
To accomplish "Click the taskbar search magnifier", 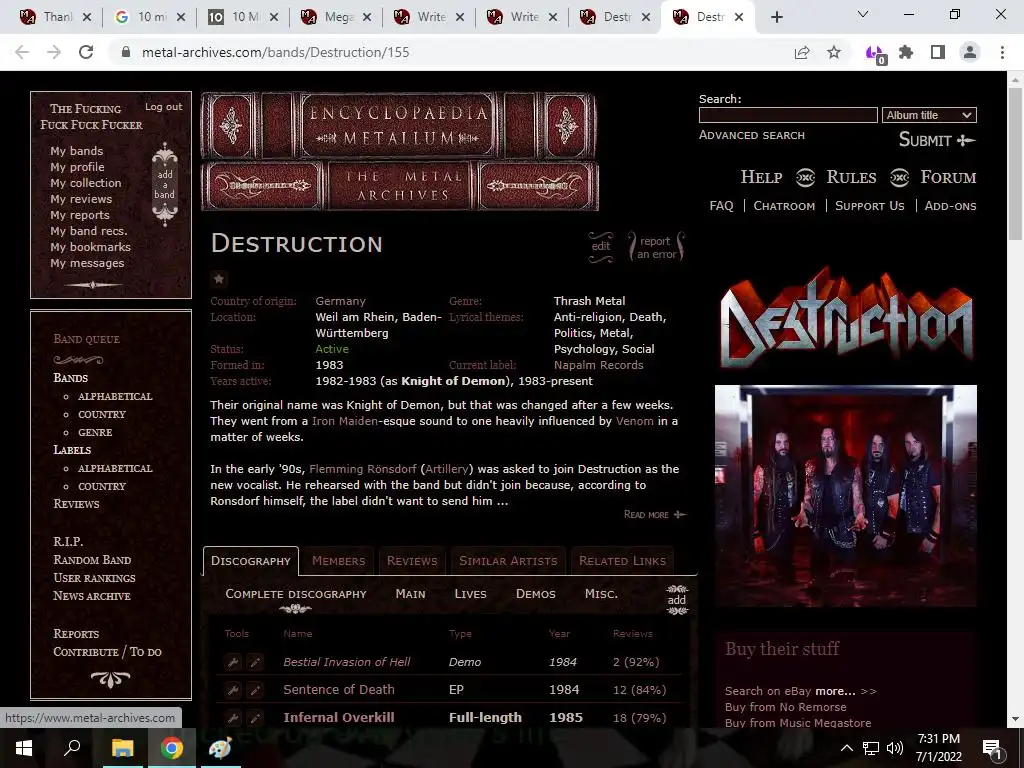I will click(72, 748).
